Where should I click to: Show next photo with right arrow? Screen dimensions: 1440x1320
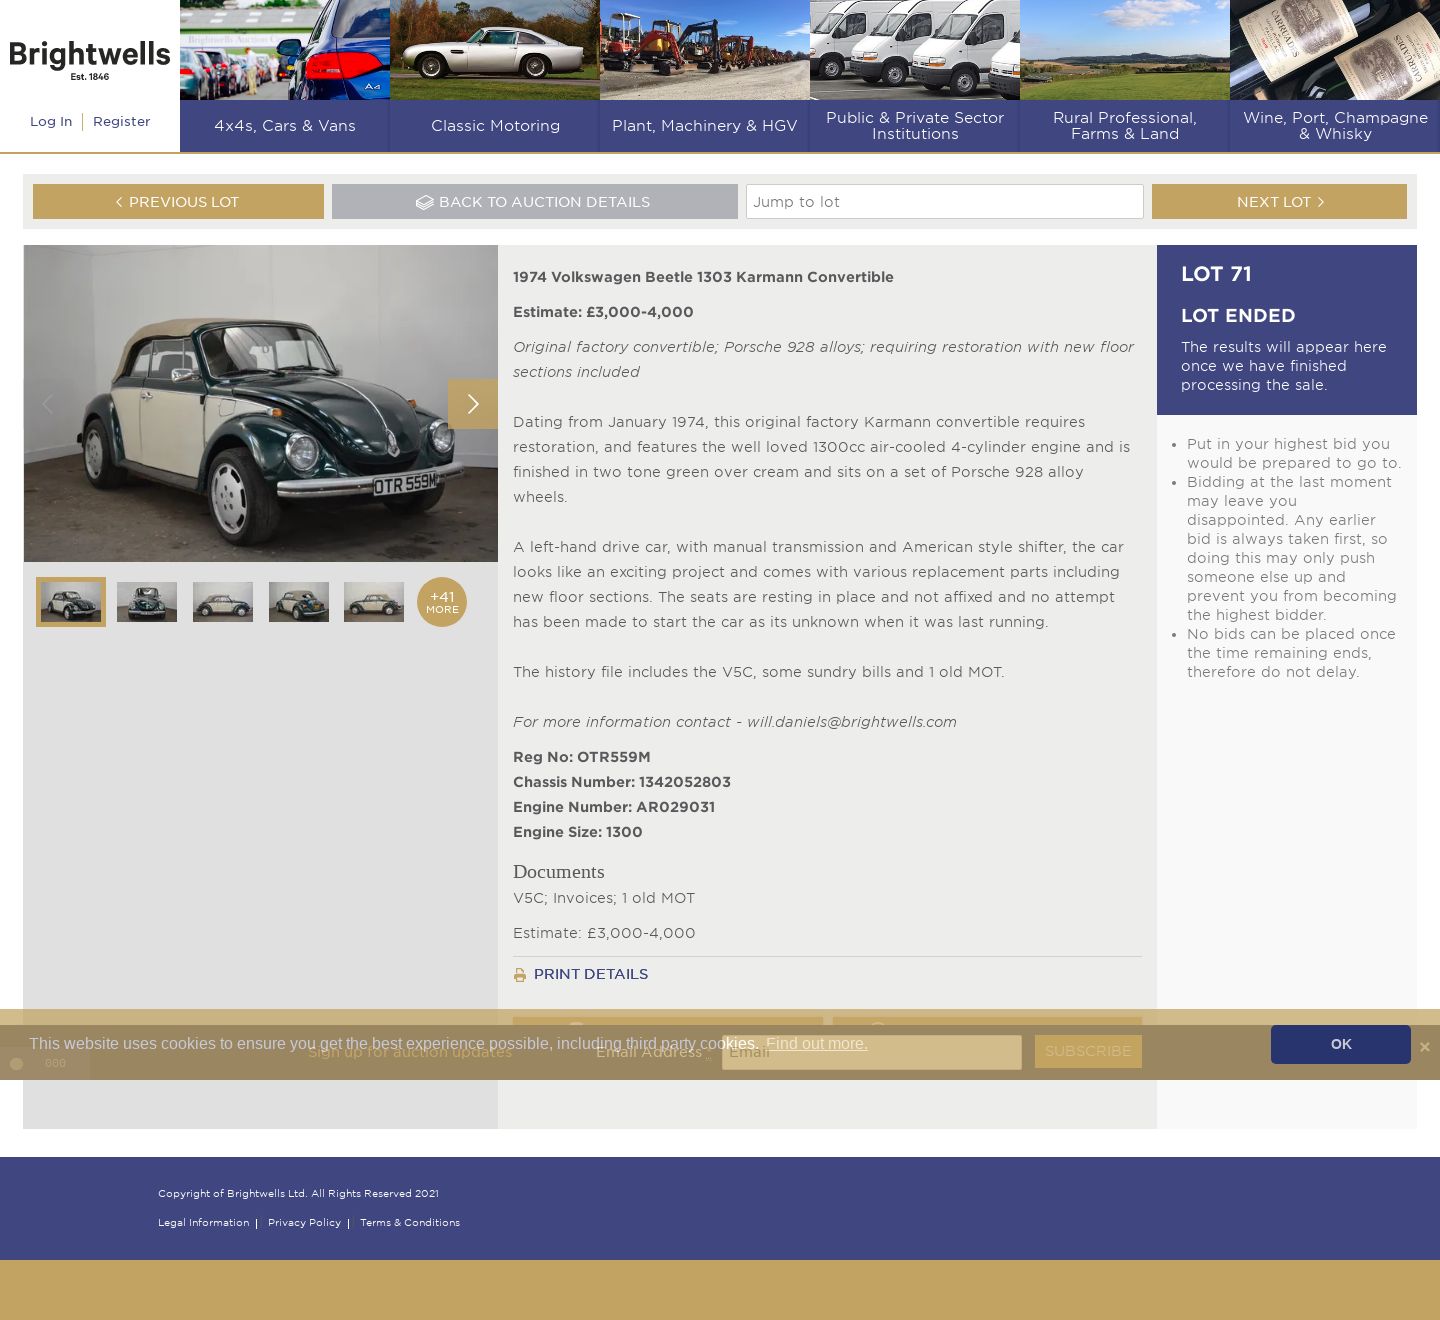[x=473, y=404]
